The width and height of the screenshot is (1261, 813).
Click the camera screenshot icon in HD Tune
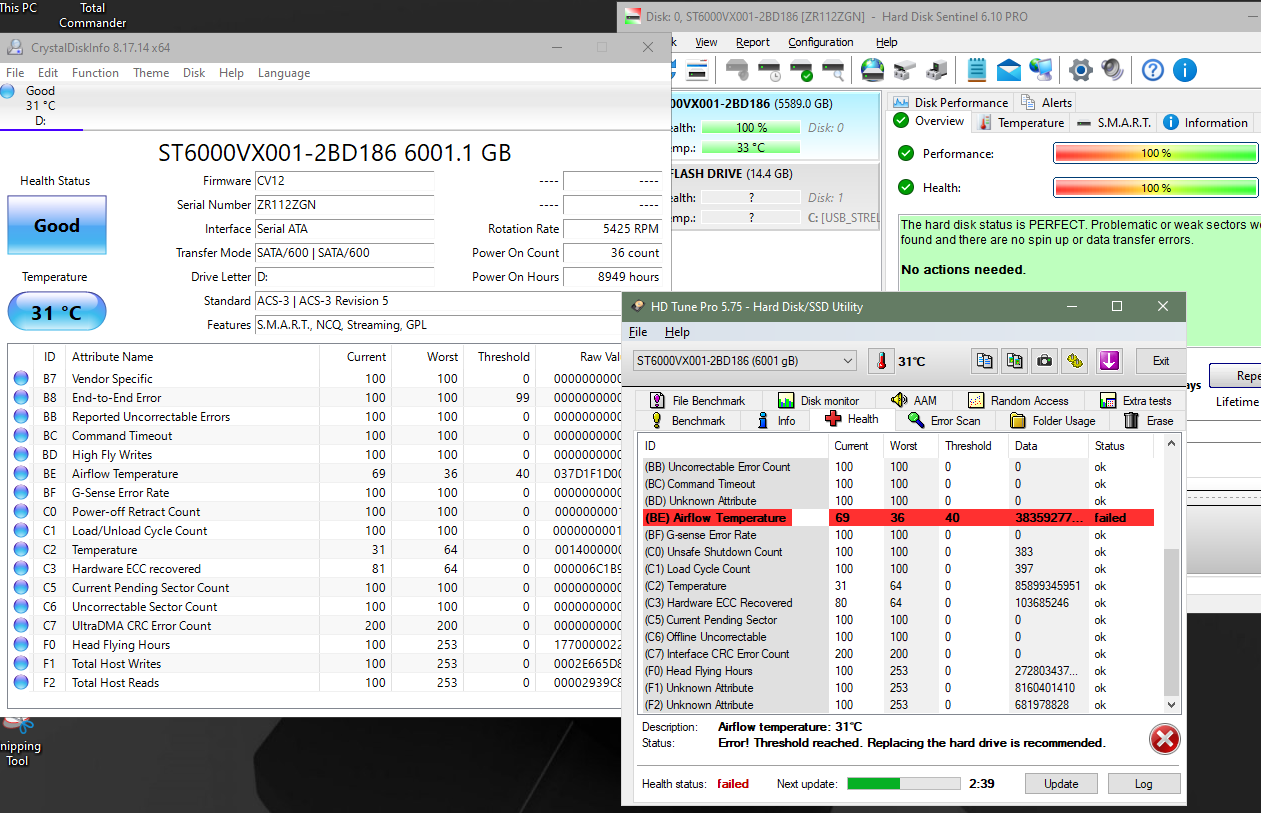click(x=1045, y=361)
